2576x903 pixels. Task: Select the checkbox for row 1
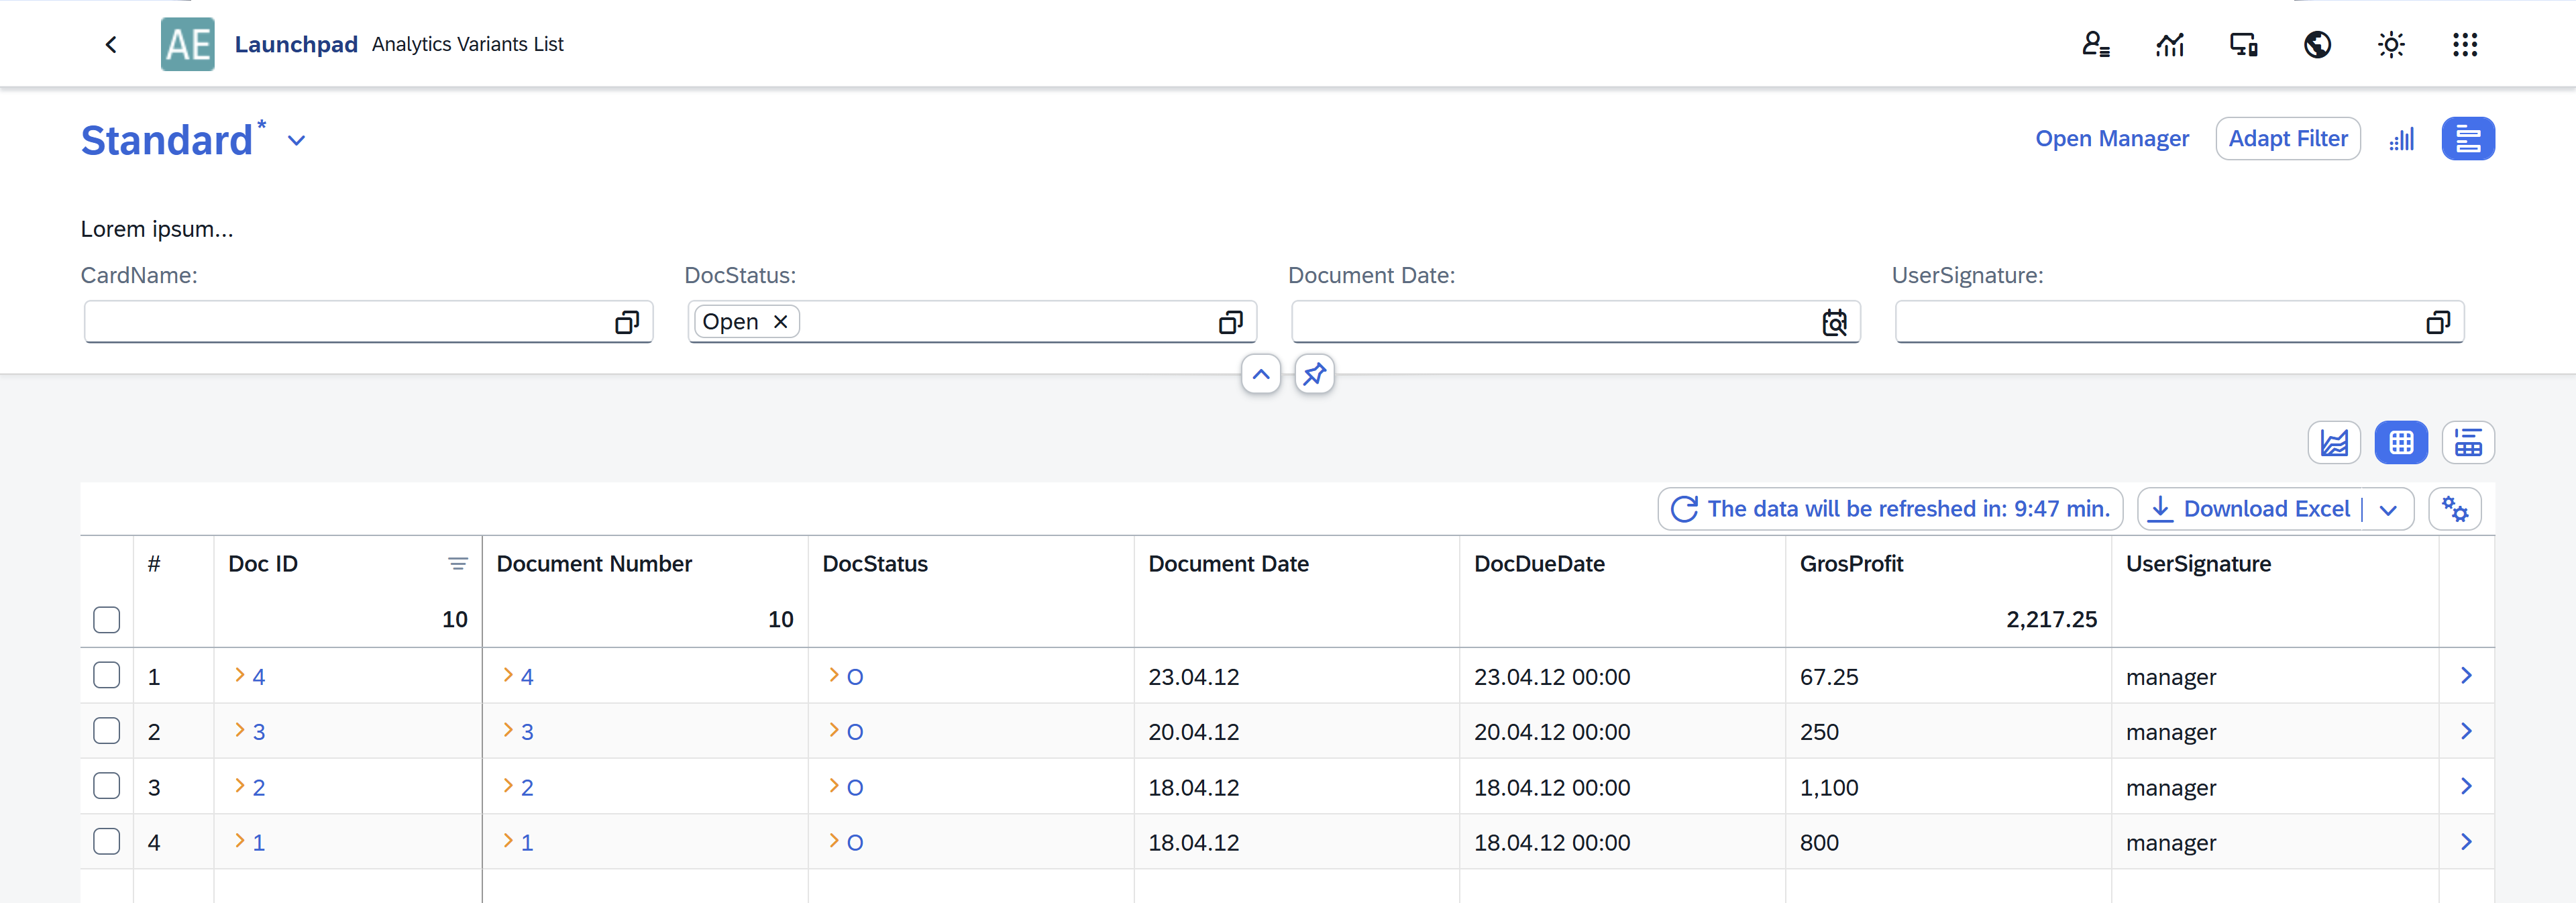(107, 676)
